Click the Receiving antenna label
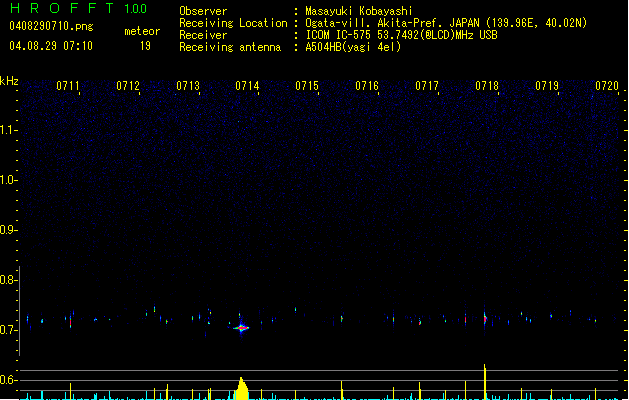 click(230, 47)
